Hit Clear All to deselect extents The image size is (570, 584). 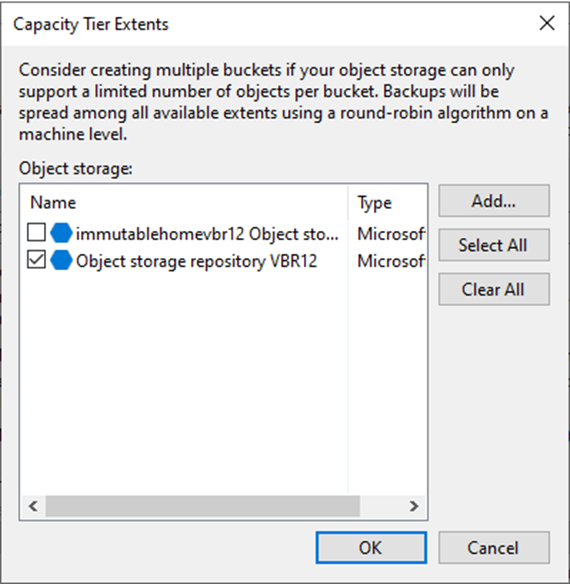[x=494, y=289]
